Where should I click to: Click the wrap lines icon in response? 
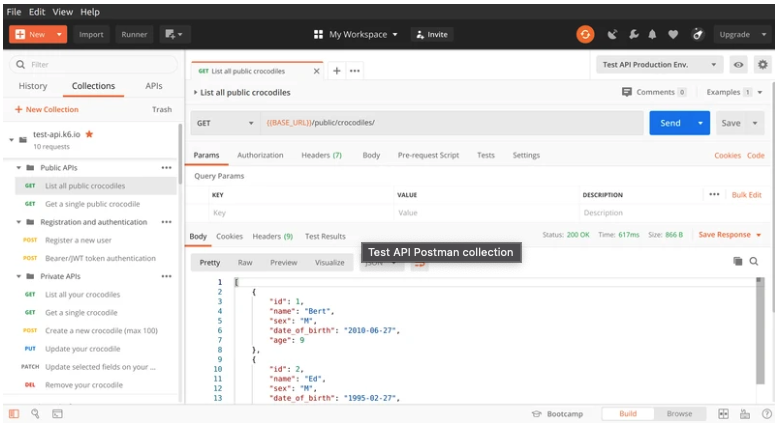click(420, 264)
